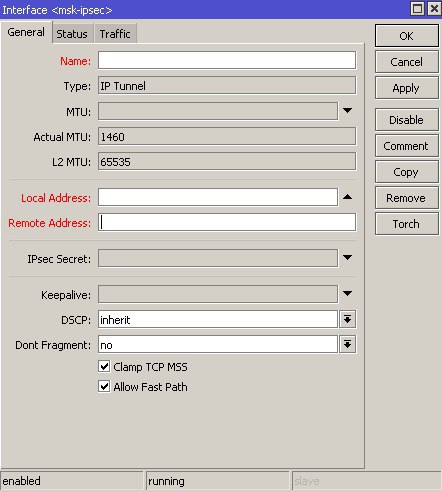This screenshot has height=492, width=442.
Task: Click the 'enabled' status bar entry
Action: tap(72, 481)
